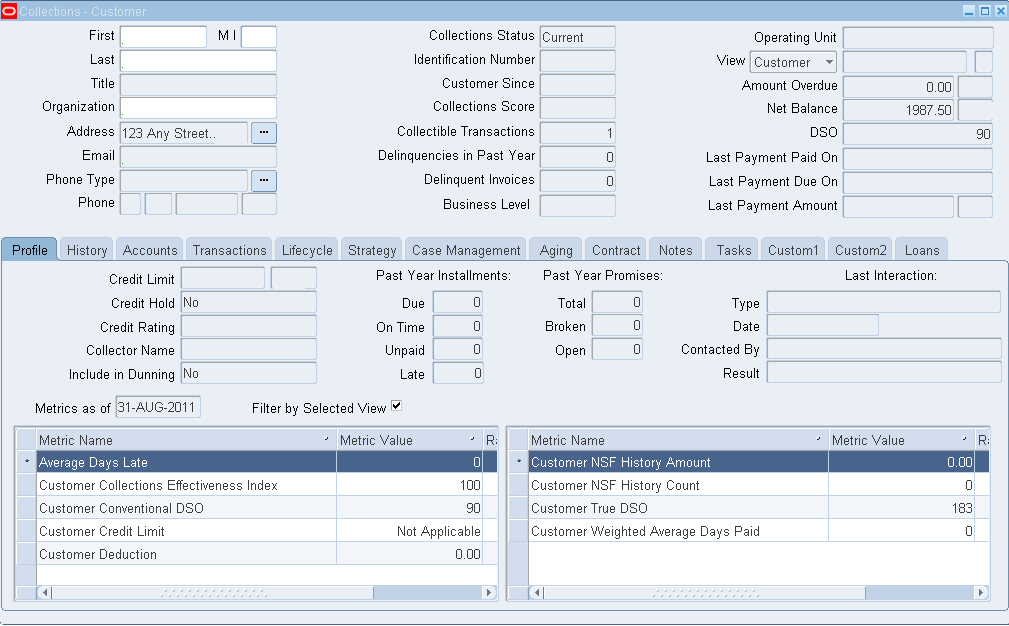1009x626 pixels.
Task: Switch to the Loans tab
Action: pyautogui.click(x=921, y=249)
